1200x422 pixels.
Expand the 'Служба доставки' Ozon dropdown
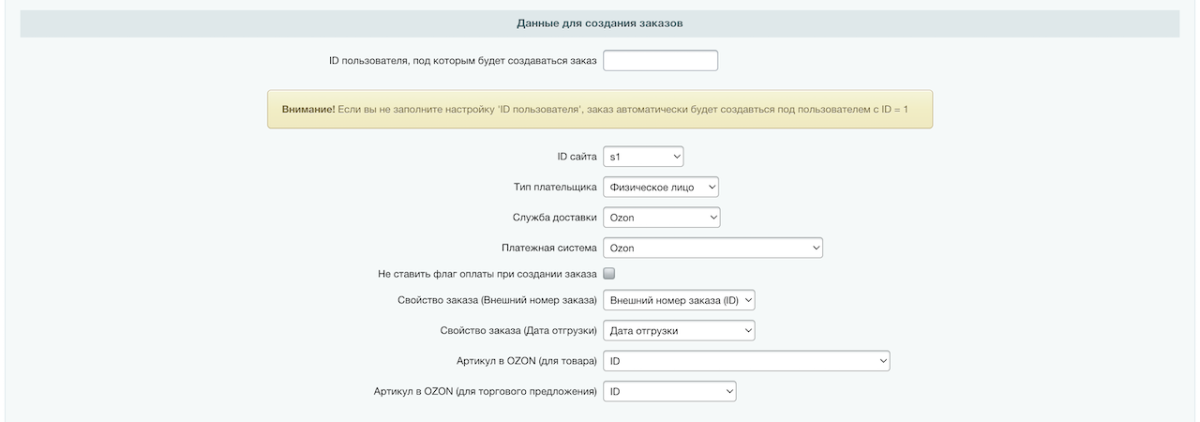coord(662,216)
